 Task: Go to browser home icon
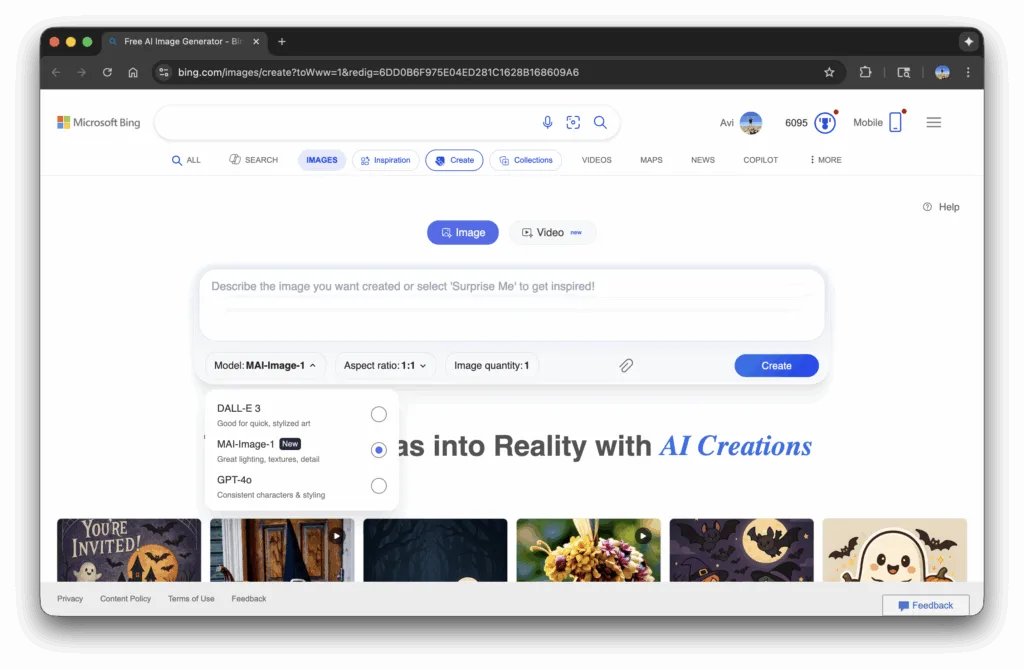coord(133,73)
